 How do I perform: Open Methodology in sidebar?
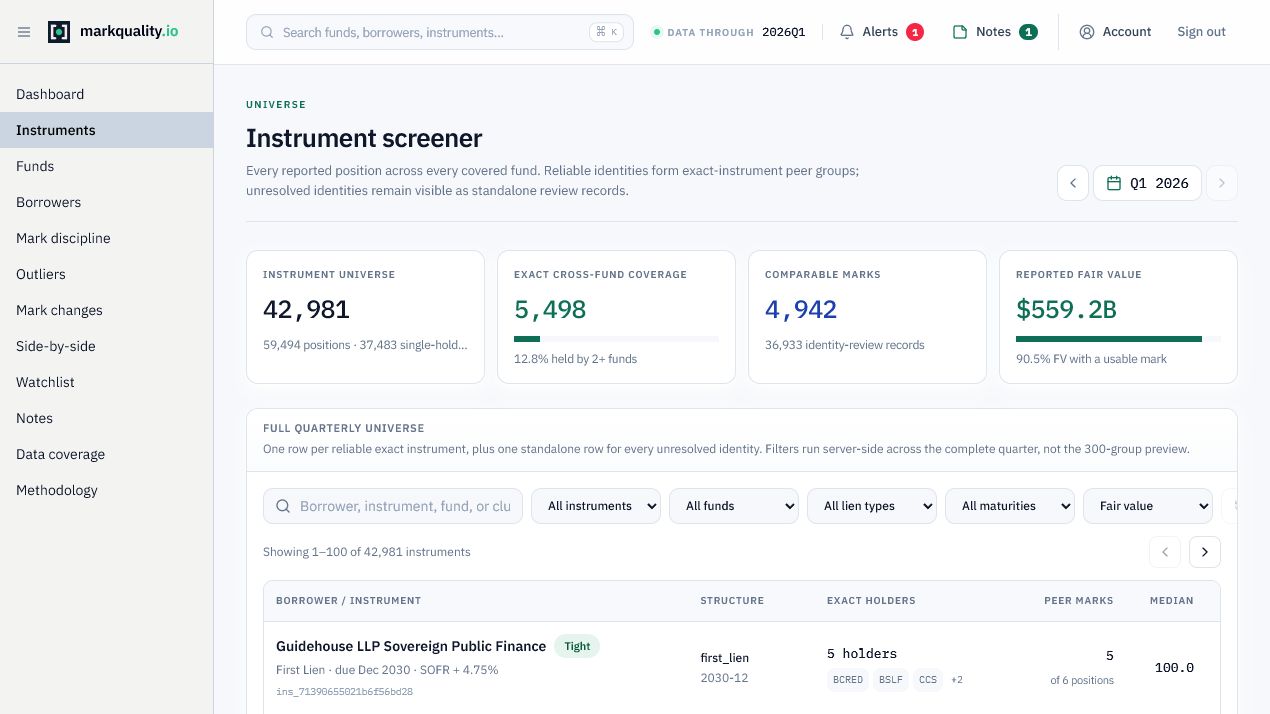[x=107, y=490]
